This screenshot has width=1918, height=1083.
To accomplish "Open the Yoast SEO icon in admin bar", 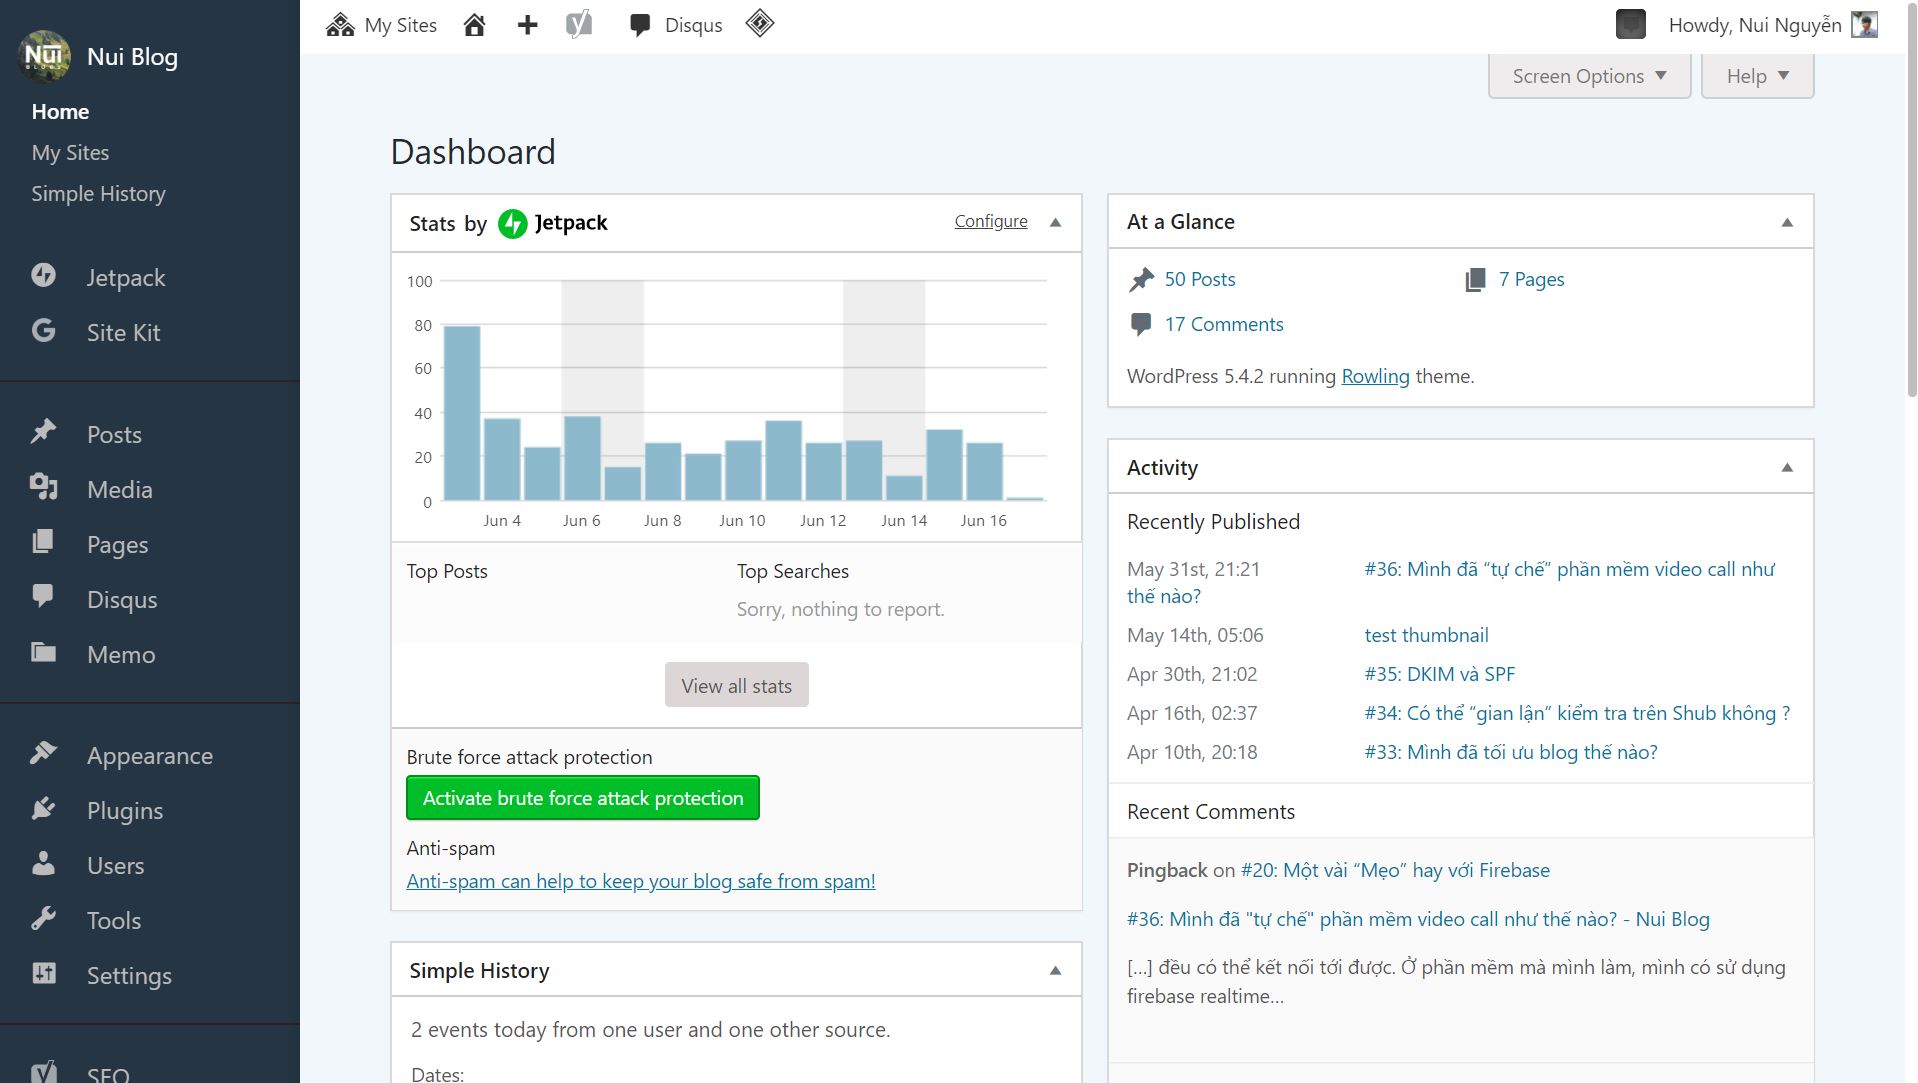I will tap(579, 24).
